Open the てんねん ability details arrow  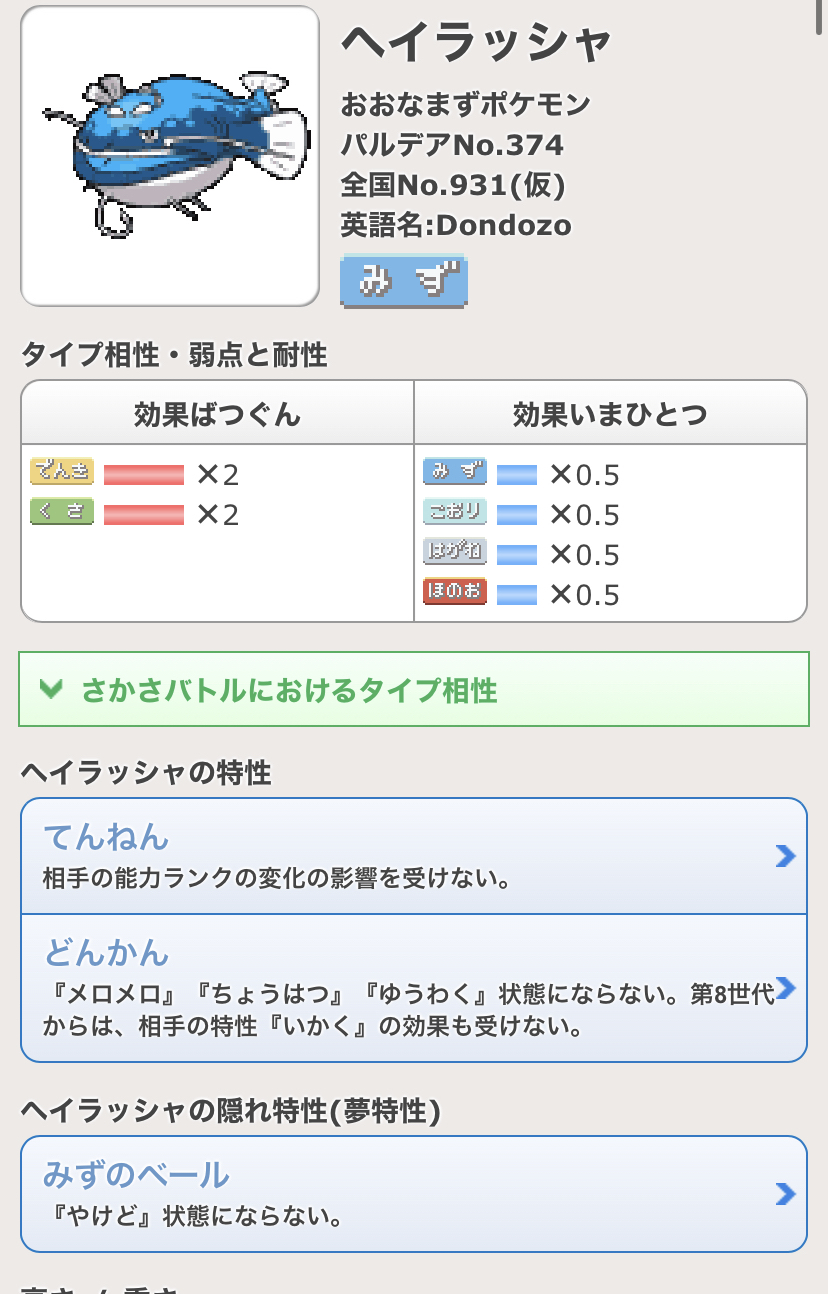click(785, 856)
